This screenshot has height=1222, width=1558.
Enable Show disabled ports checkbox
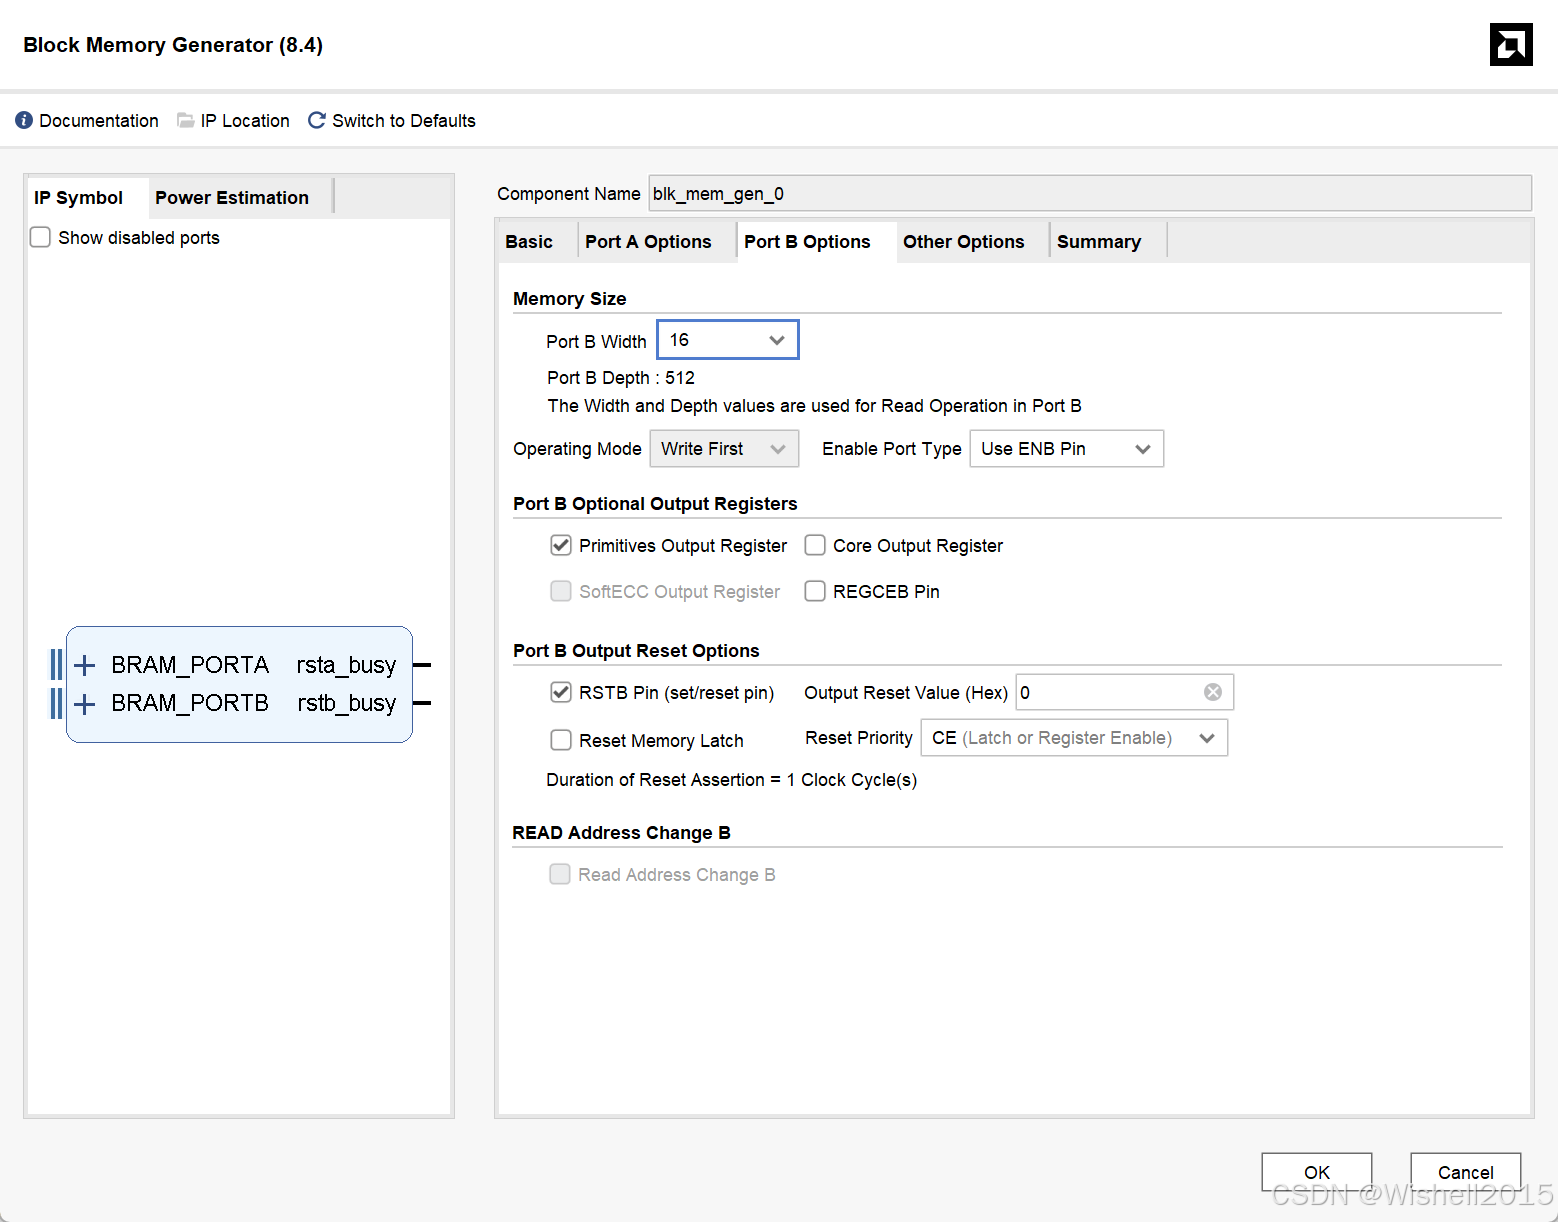pos(40,237)
